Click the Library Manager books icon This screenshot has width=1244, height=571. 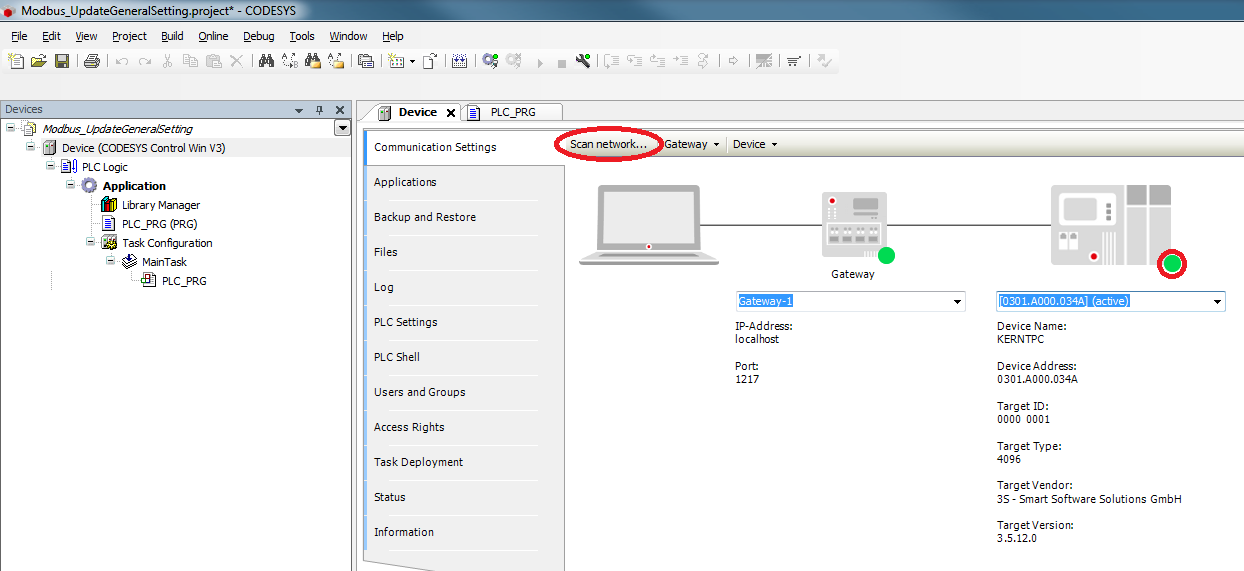(x=110, y=205)
